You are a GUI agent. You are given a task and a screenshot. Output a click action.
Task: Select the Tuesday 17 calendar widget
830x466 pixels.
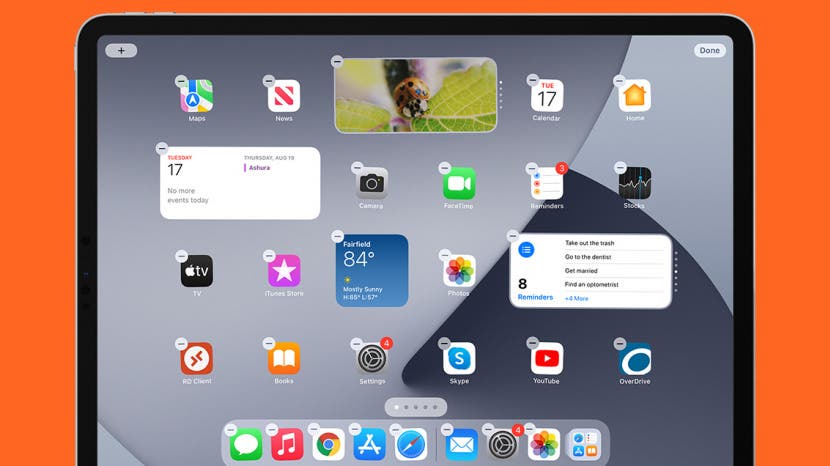point(240,183)
